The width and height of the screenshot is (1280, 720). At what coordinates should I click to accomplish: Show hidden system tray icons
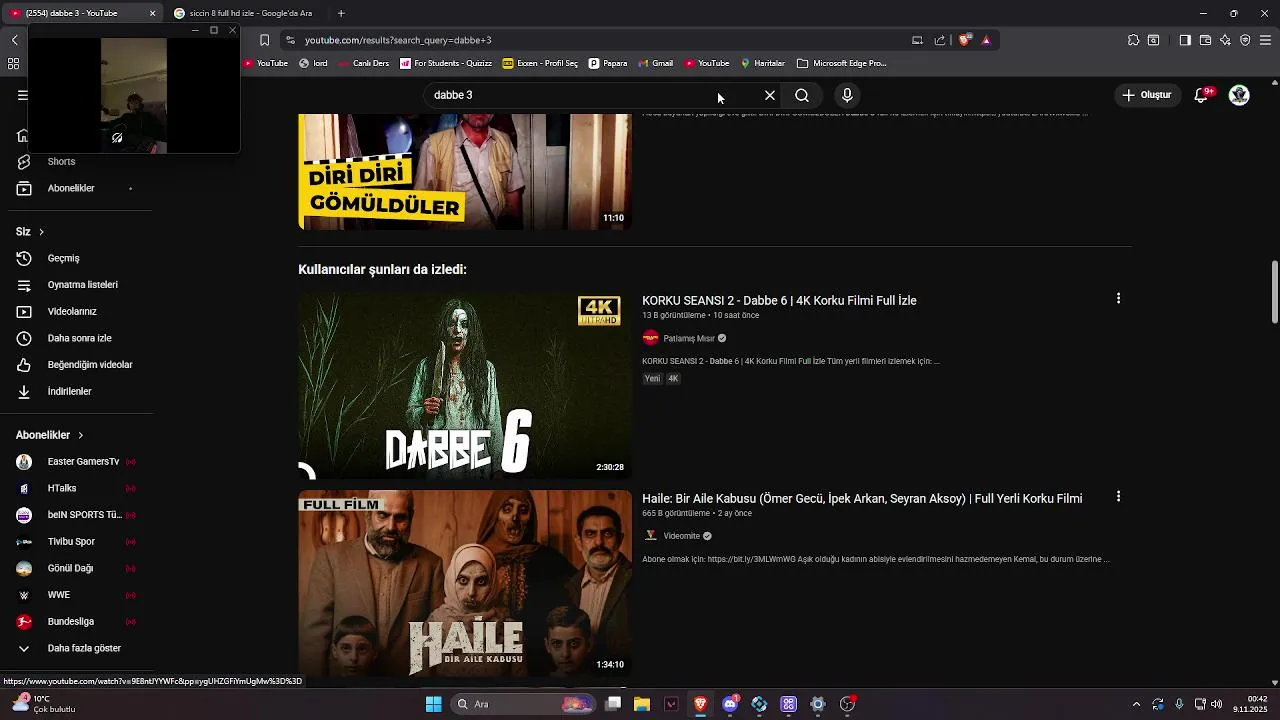1136,704
